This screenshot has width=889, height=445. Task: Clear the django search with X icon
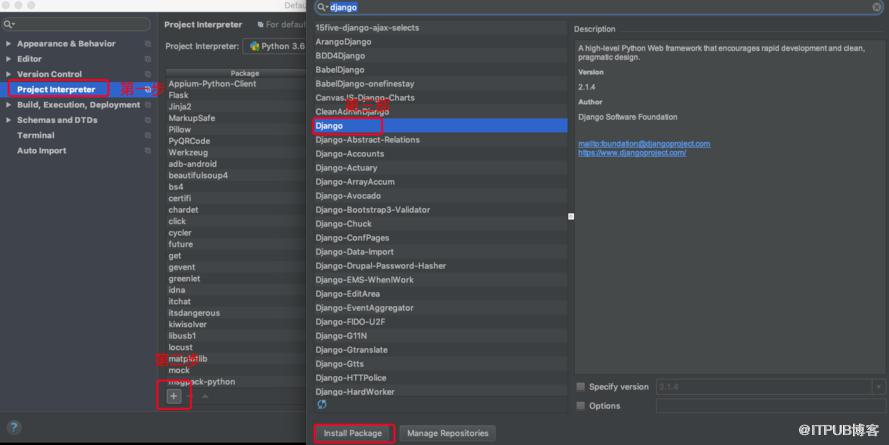[x=877, y=7]
